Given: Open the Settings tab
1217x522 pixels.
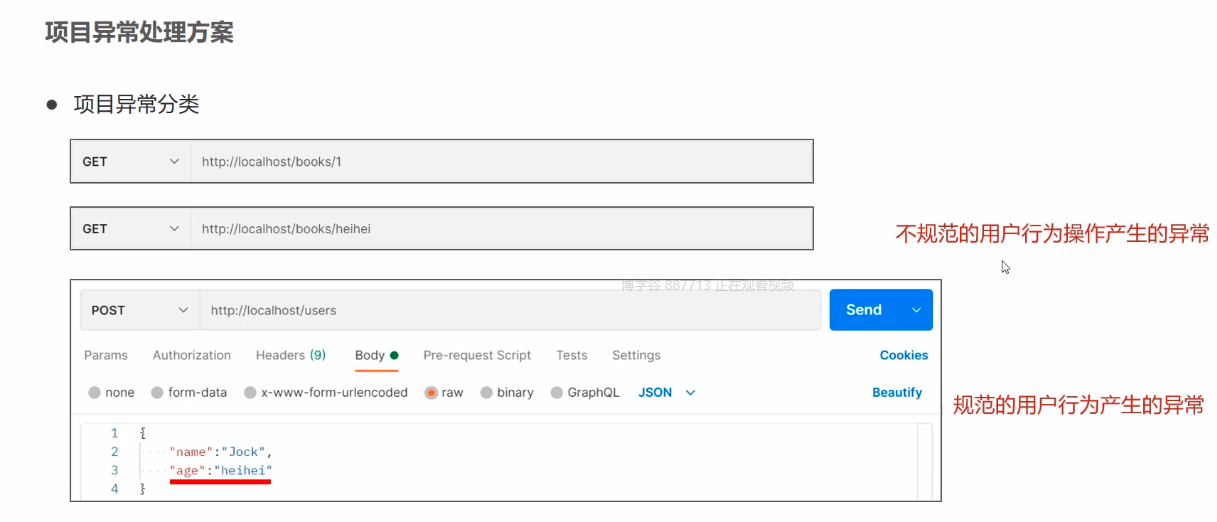Looking at the screenshot, I should pos(636,355).
